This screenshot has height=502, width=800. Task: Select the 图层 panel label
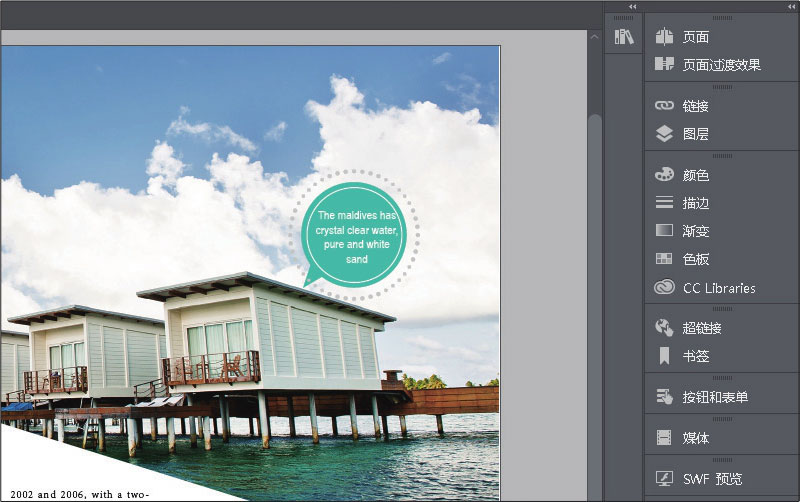[695, 134]
